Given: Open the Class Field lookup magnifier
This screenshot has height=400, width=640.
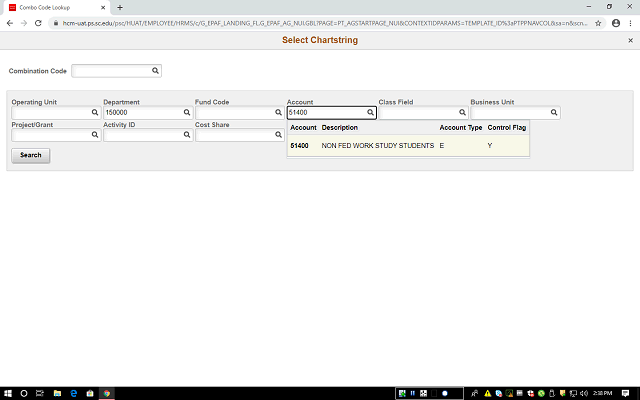Looking at the screenshot, I should 462,112.
